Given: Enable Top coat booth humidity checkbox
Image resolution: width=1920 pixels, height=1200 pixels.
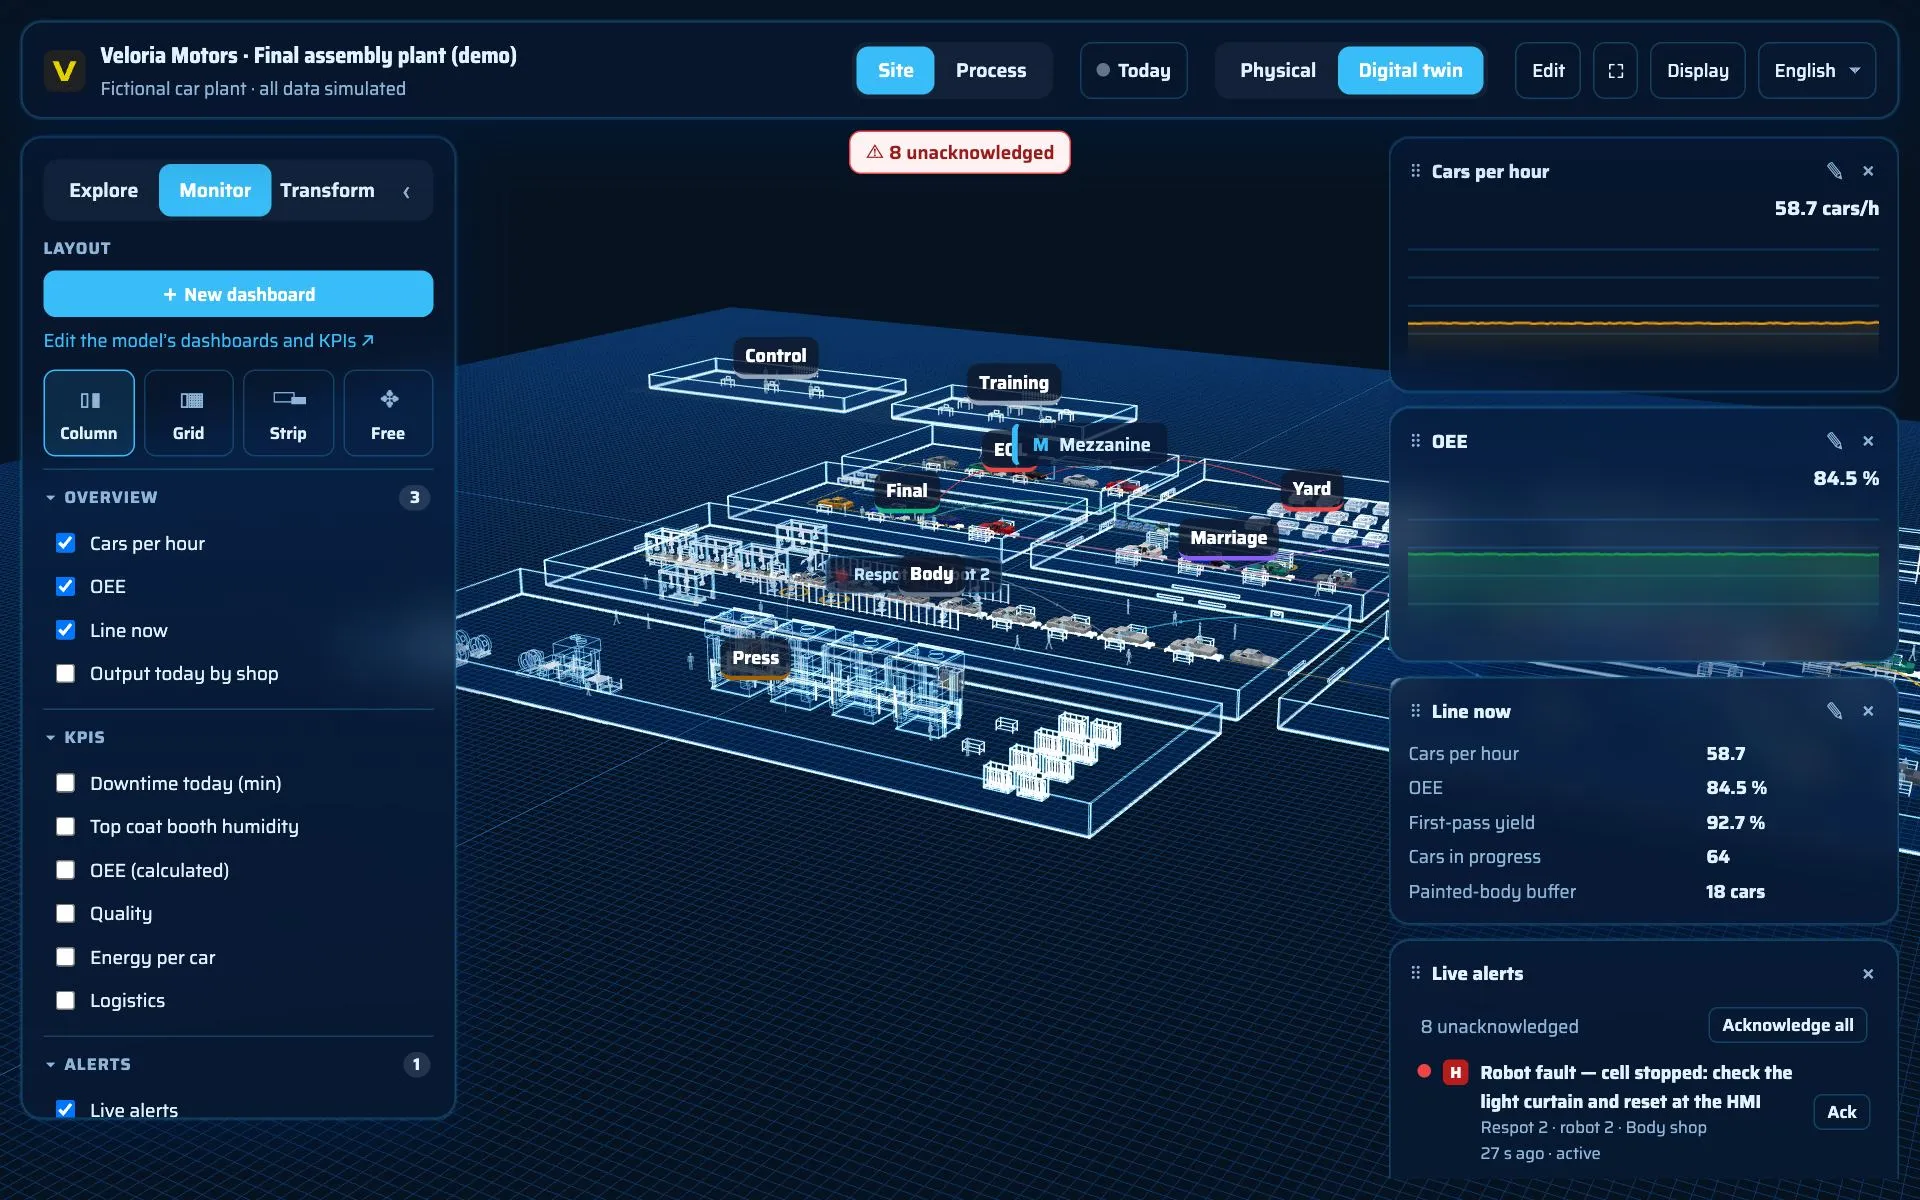Looking at the screenshot, I should pos(65,826).
